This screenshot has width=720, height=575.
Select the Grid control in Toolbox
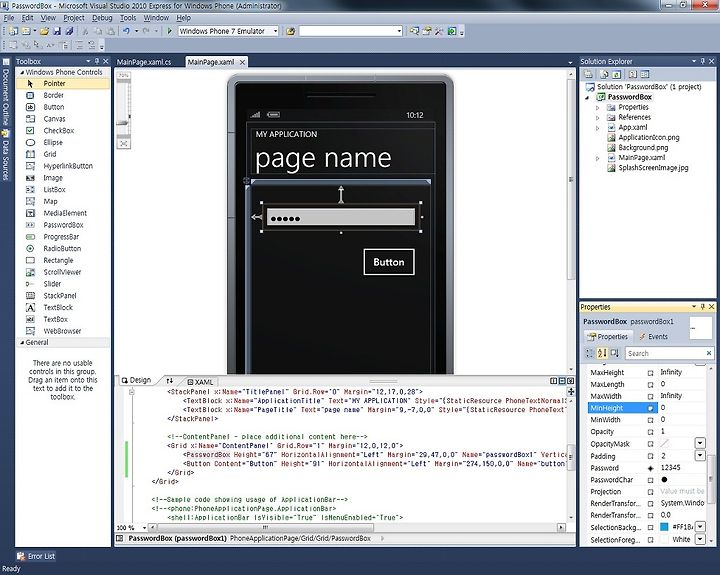pos(63,154)
